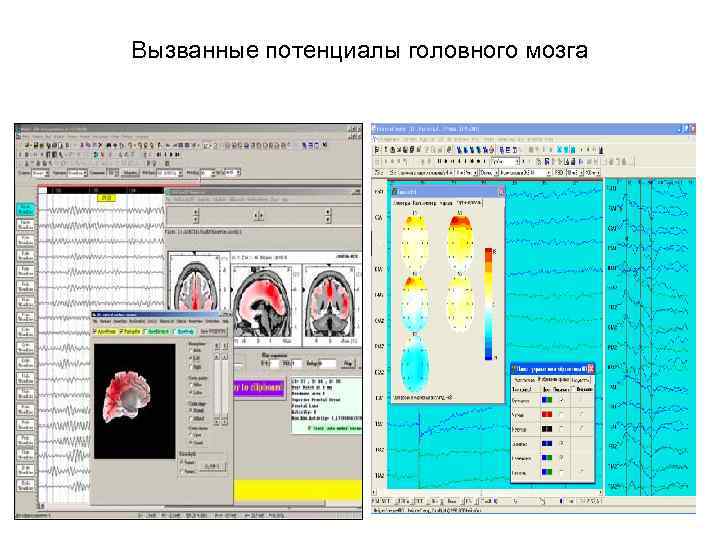Select the red-topped upper-right topographic head map

point(460,242)
